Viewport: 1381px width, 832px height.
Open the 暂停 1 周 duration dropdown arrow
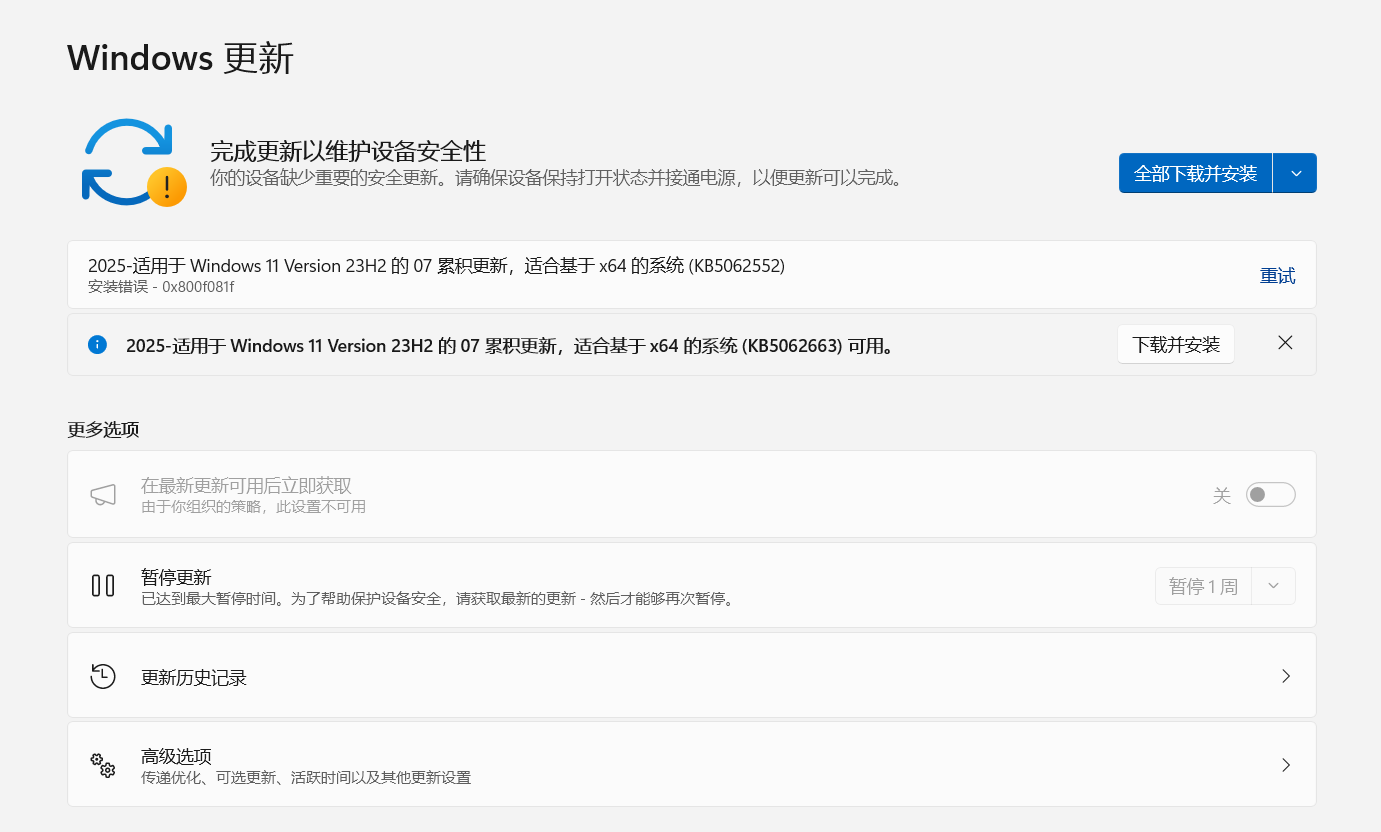point(1273,586)
